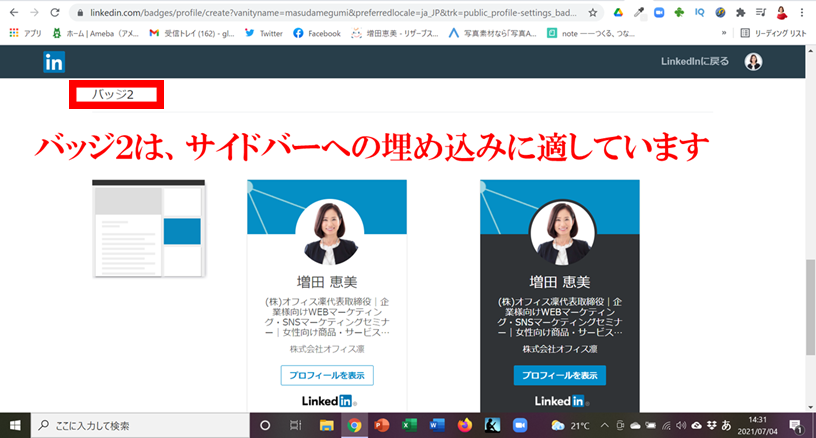Click the LinkedIn logo in header

[x=54, y=62]
